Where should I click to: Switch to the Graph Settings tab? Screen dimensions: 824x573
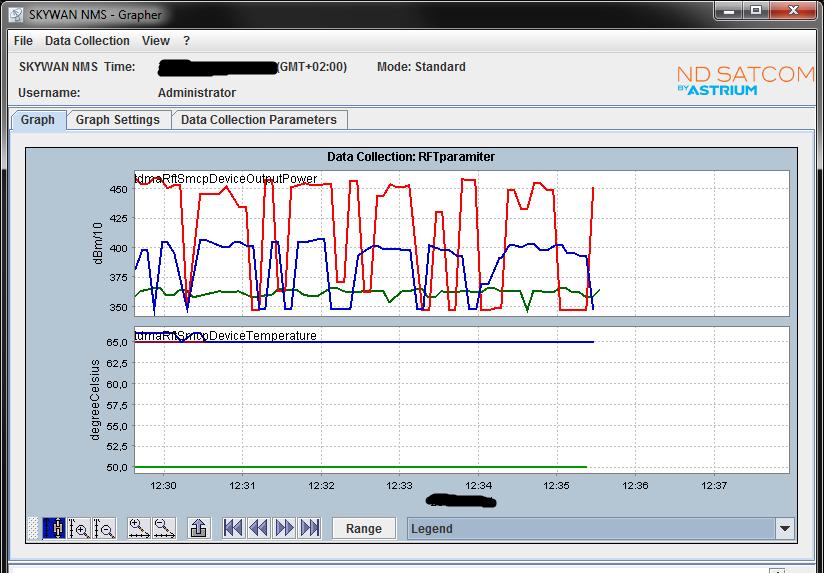point(118,120)
